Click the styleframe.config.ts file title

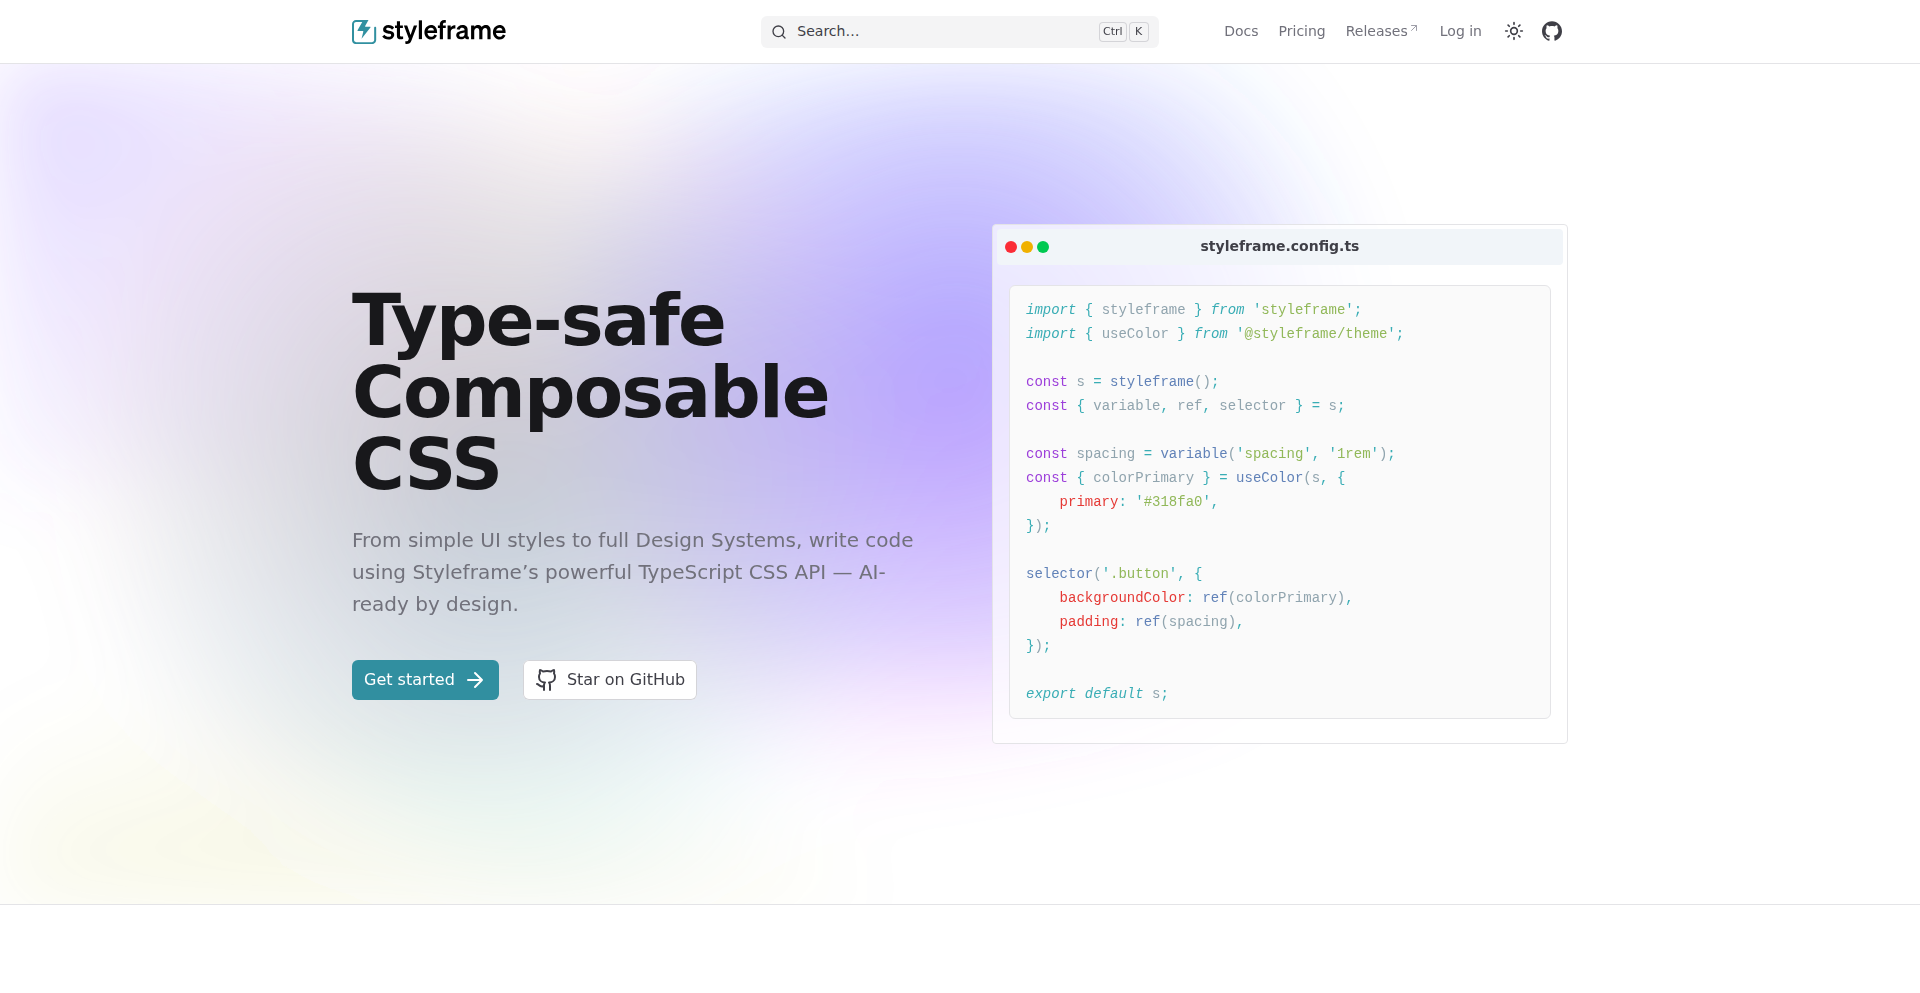pyautogui.click(x=1279, y=246)
